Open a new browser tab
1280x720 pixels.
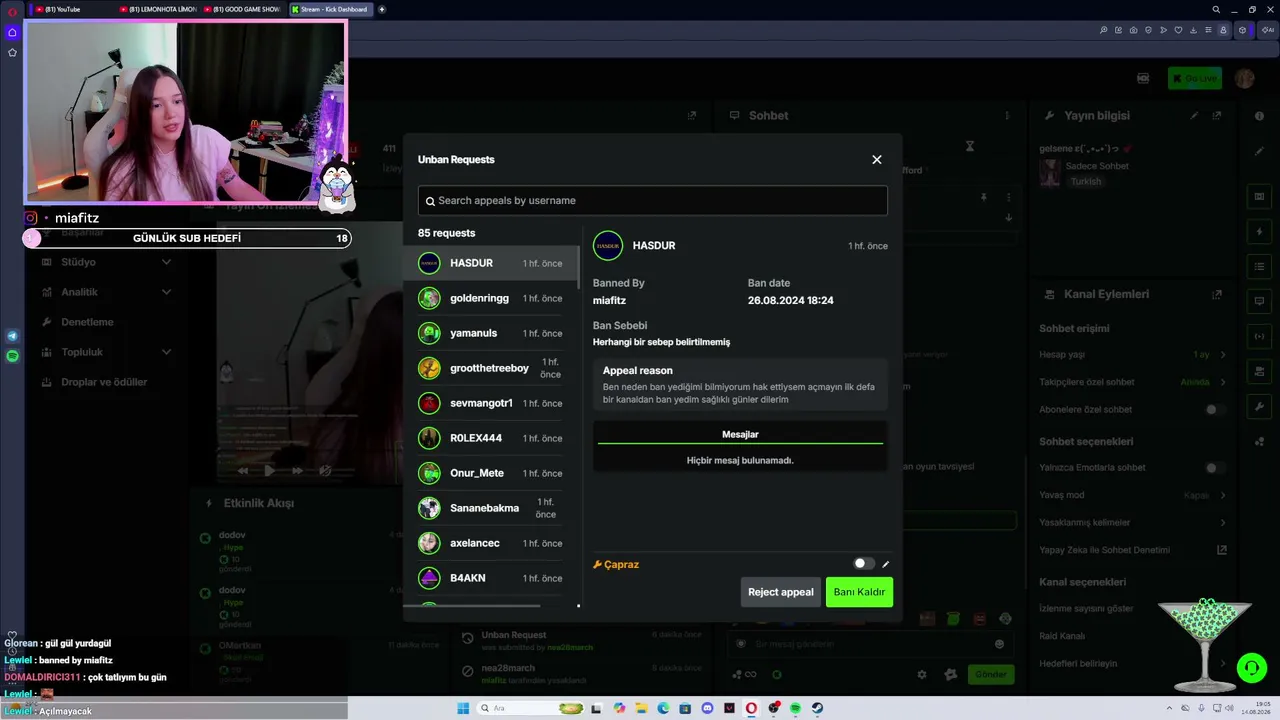(x=382, y=9)
